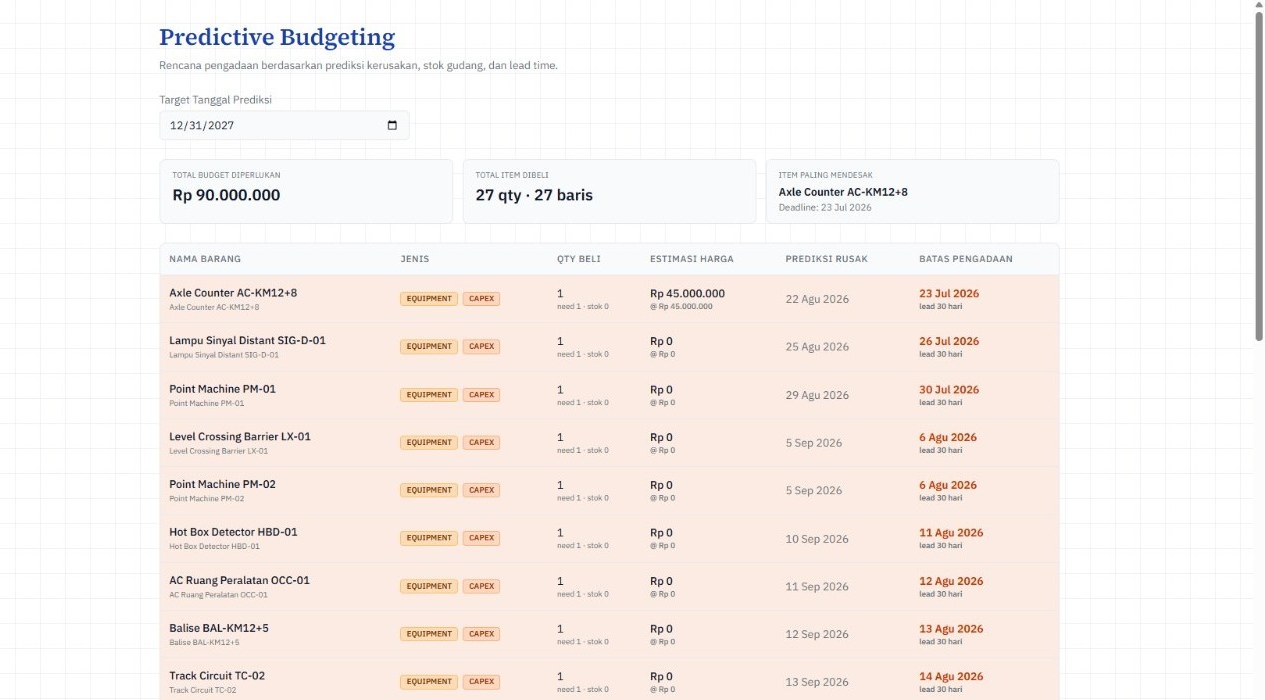Click the PREDIKSI RUSAK column header
This screenshot has height=700, width=1265.
827,259
